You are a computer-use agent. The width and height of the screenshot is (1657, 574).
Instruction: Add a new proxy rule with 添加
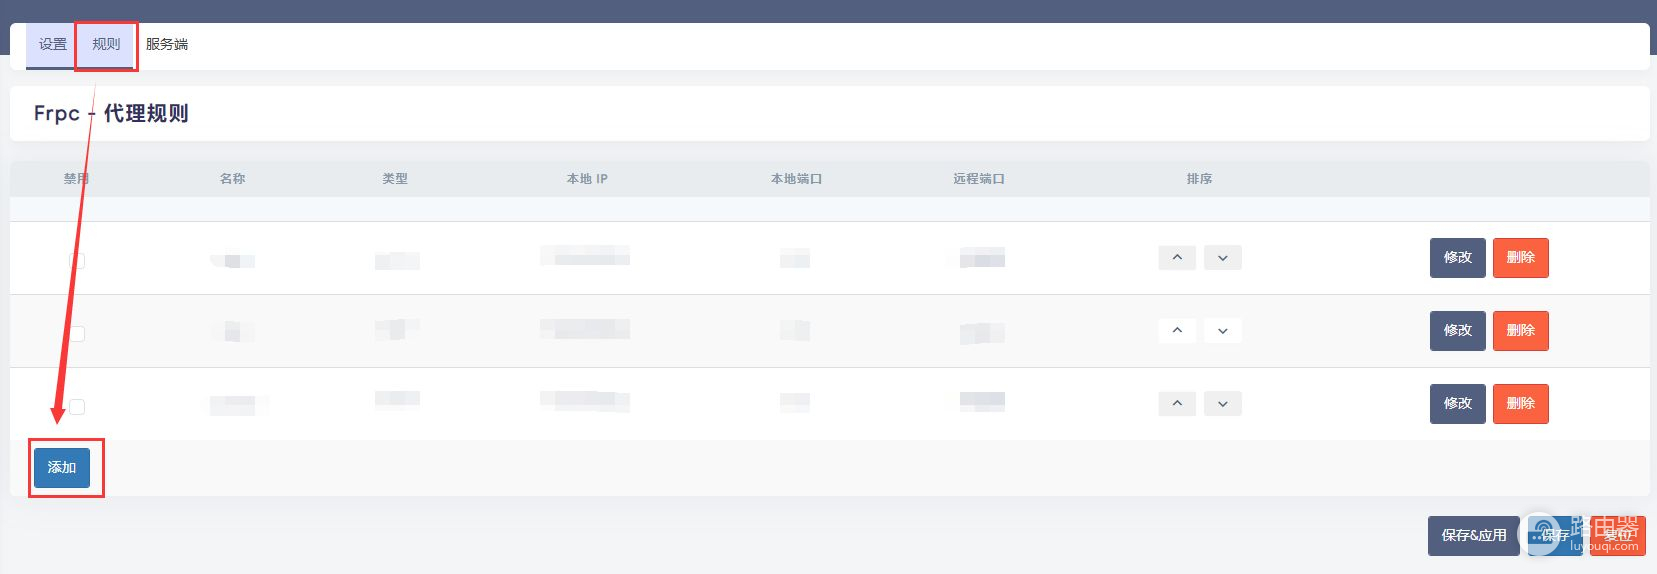62,468
